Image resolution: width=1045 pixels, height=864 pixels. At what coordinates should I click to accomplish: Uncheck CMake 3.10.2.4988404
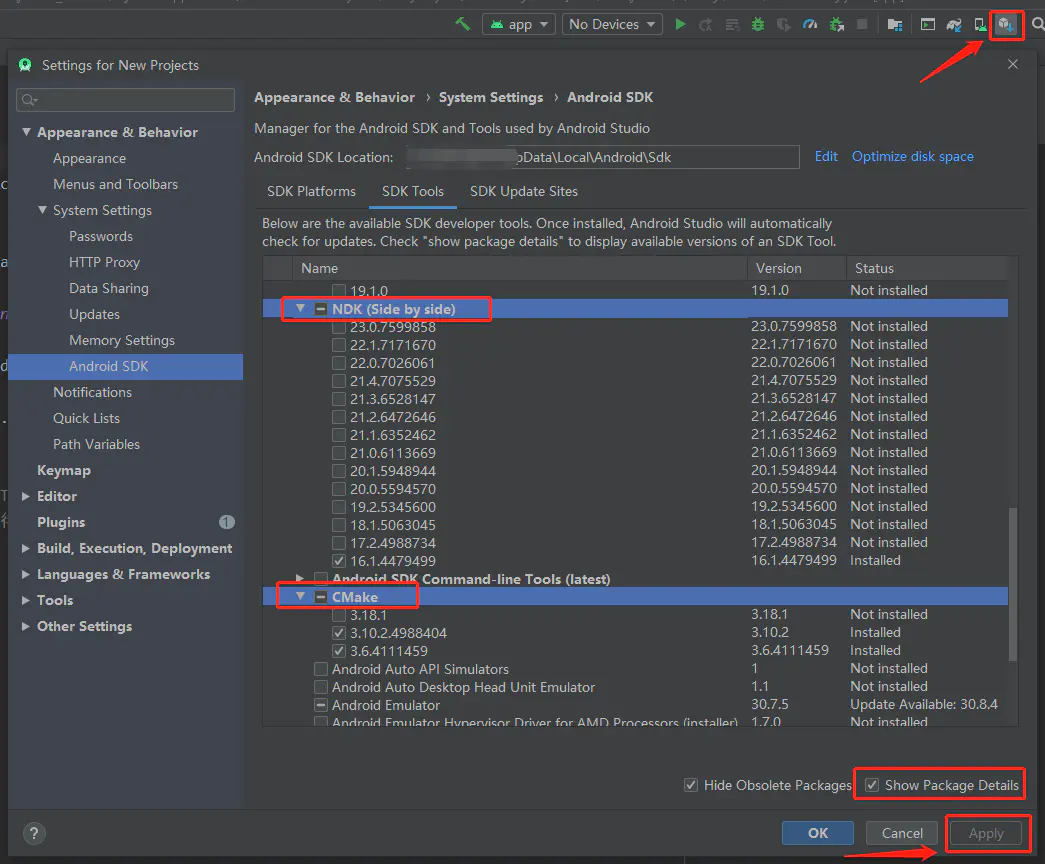[x=339, y=633]
